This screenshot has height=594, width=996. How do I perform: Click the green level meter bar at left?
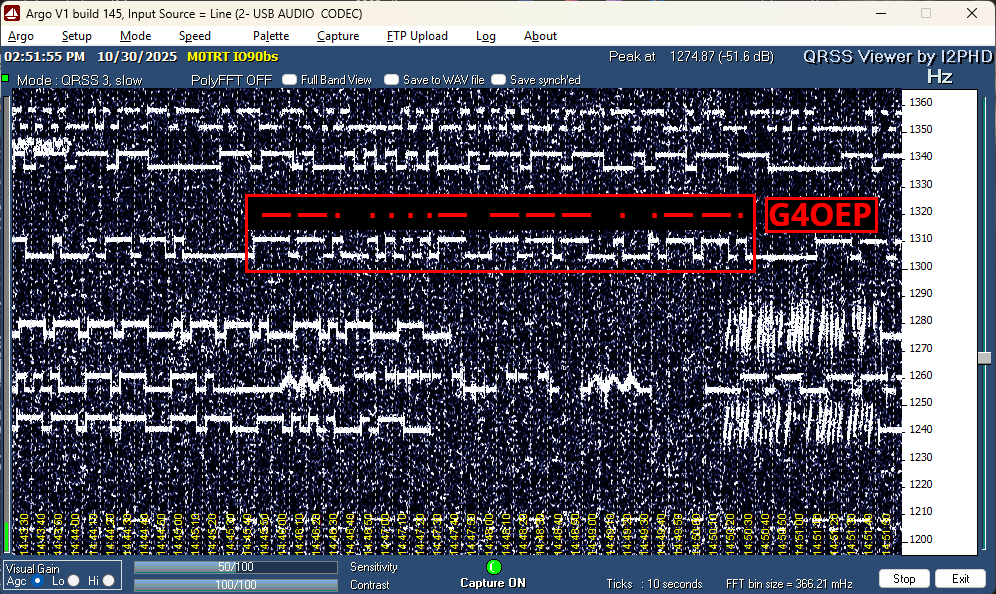(6, 537)
